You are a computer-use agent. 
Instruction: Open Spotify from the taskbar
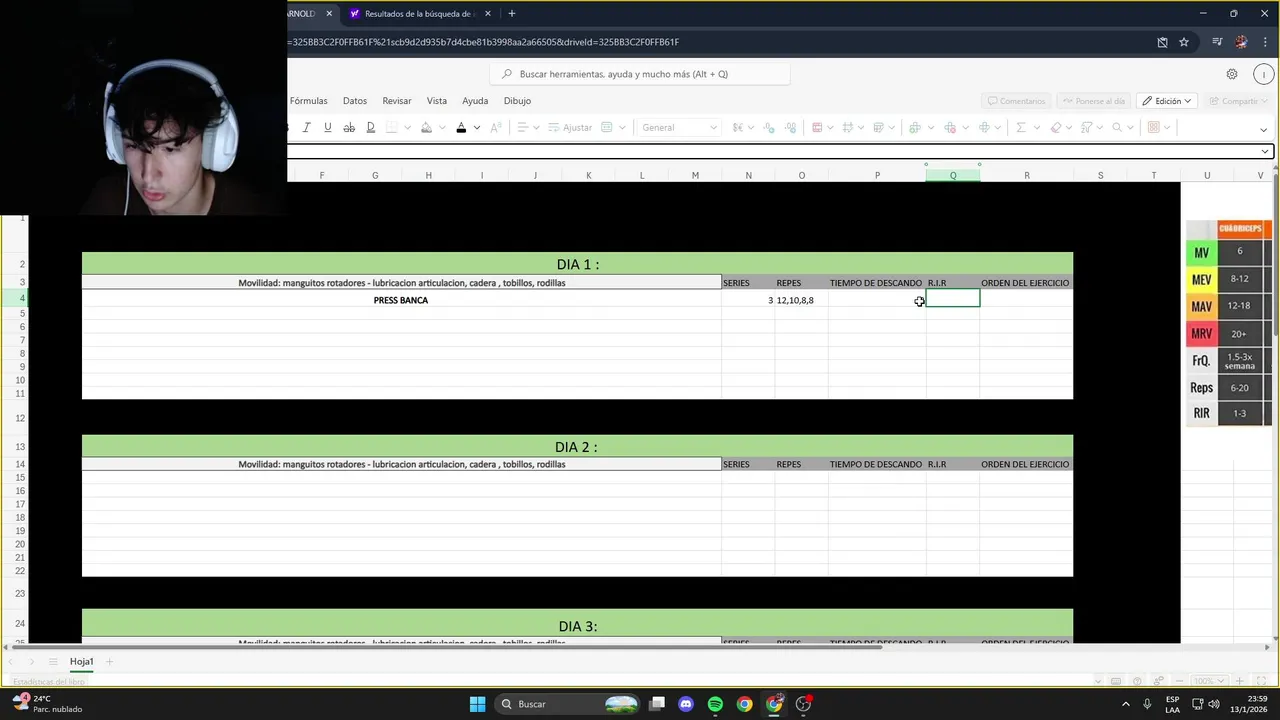pos(715,704)
